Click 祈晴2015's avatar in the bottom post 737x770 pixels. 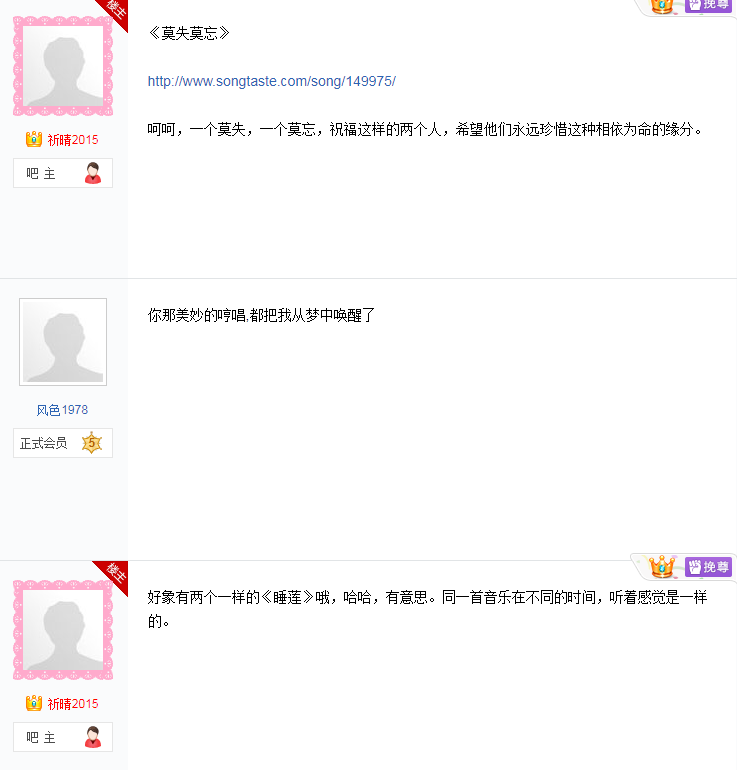[62, 629]
